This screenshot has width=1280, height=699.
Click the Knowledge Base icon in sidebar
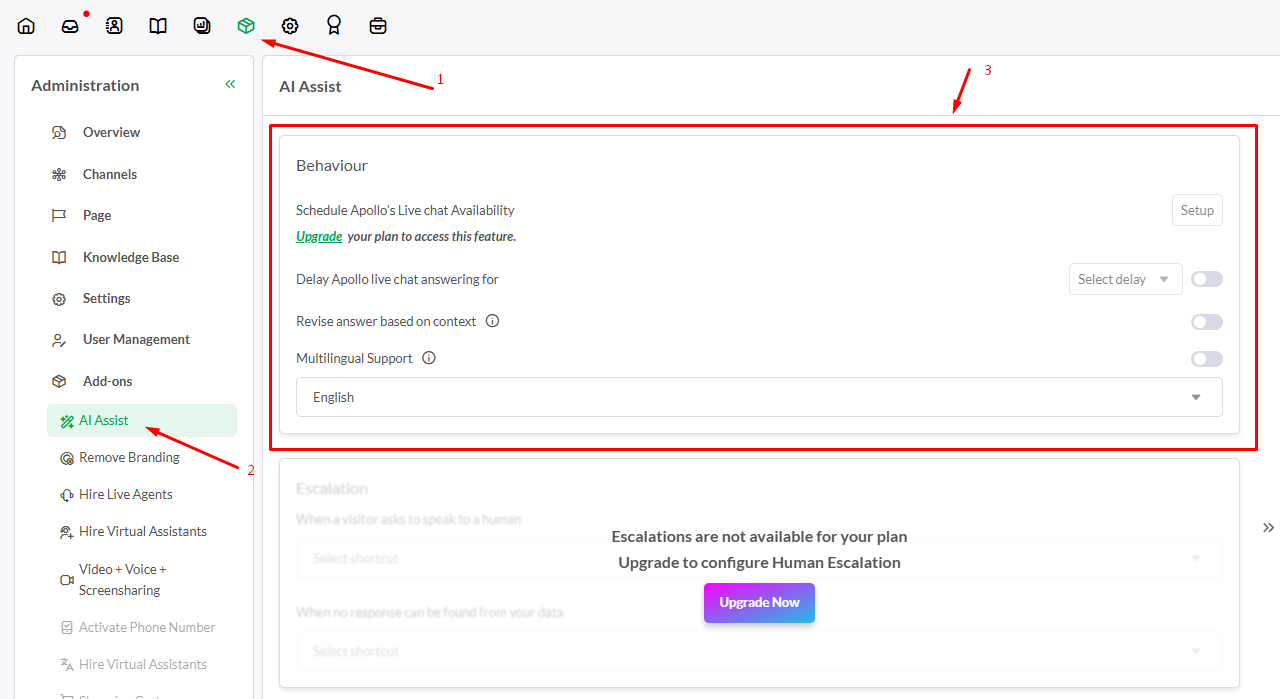pos(59,257)
